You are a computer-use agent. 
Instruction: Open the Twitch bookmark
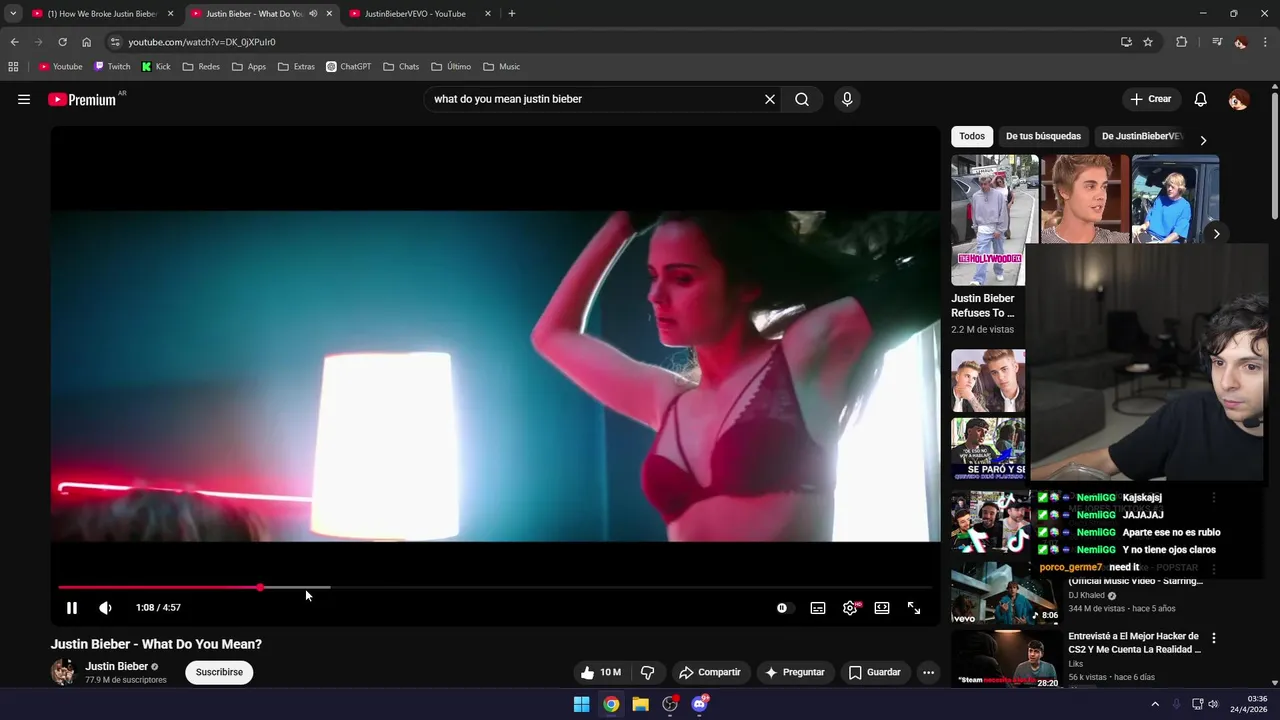click(x=112, y=67)
